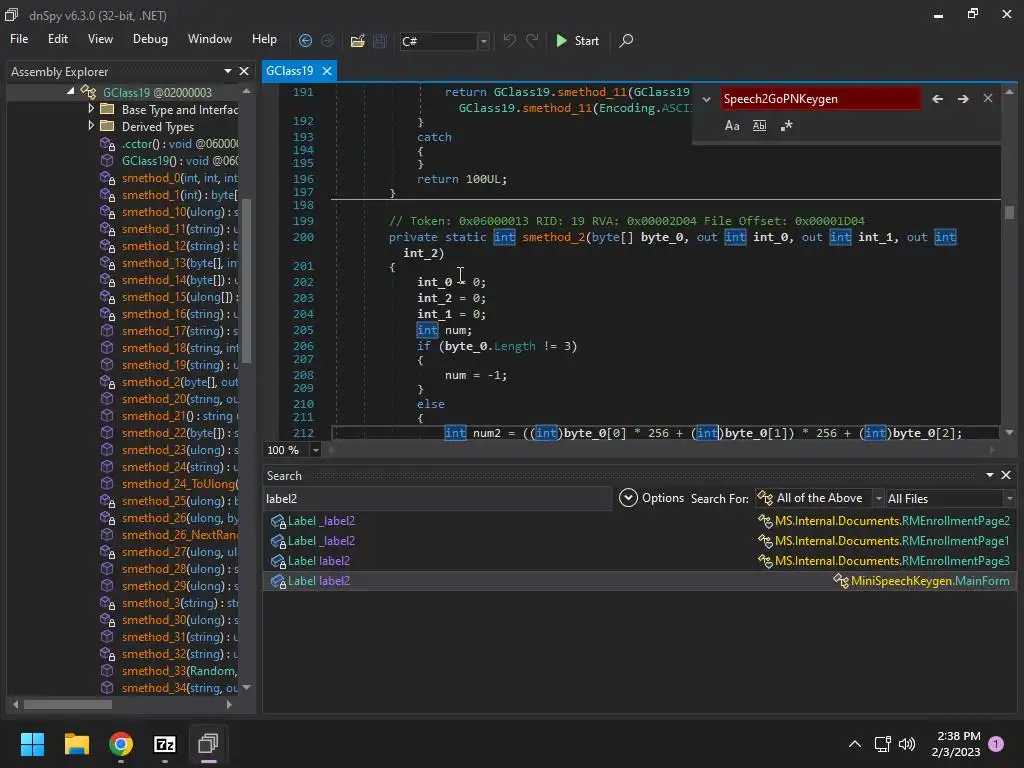Open the File menu
1024x768 pixels.
pos(19,39)
